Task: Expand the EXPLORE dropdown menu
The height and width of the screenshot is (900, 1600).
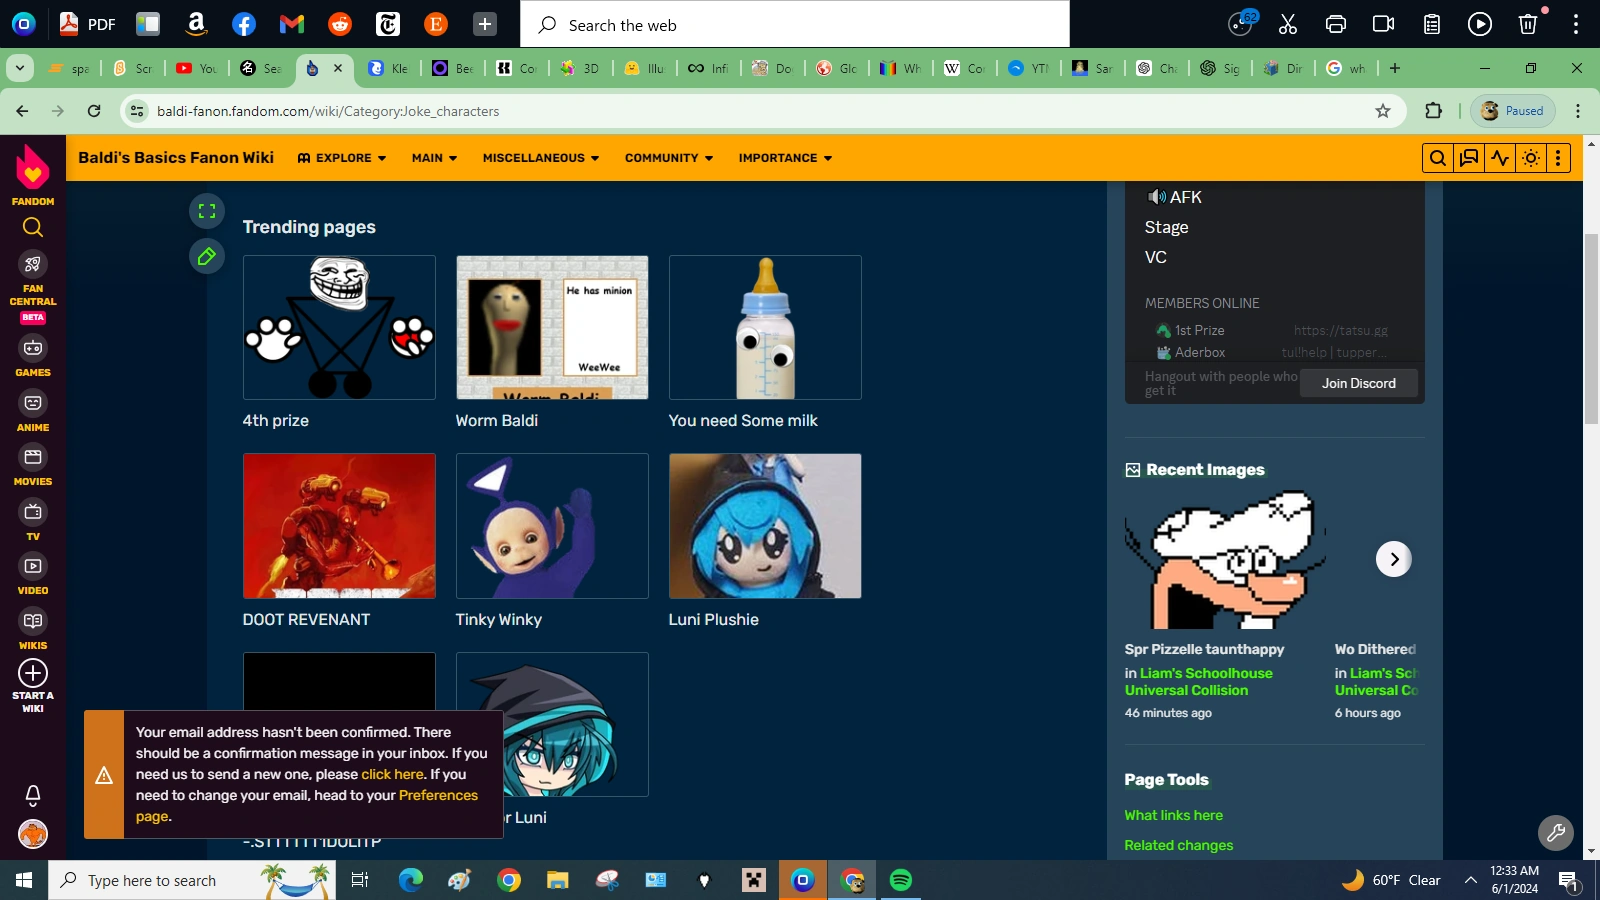Action: [x=342, y=158]
